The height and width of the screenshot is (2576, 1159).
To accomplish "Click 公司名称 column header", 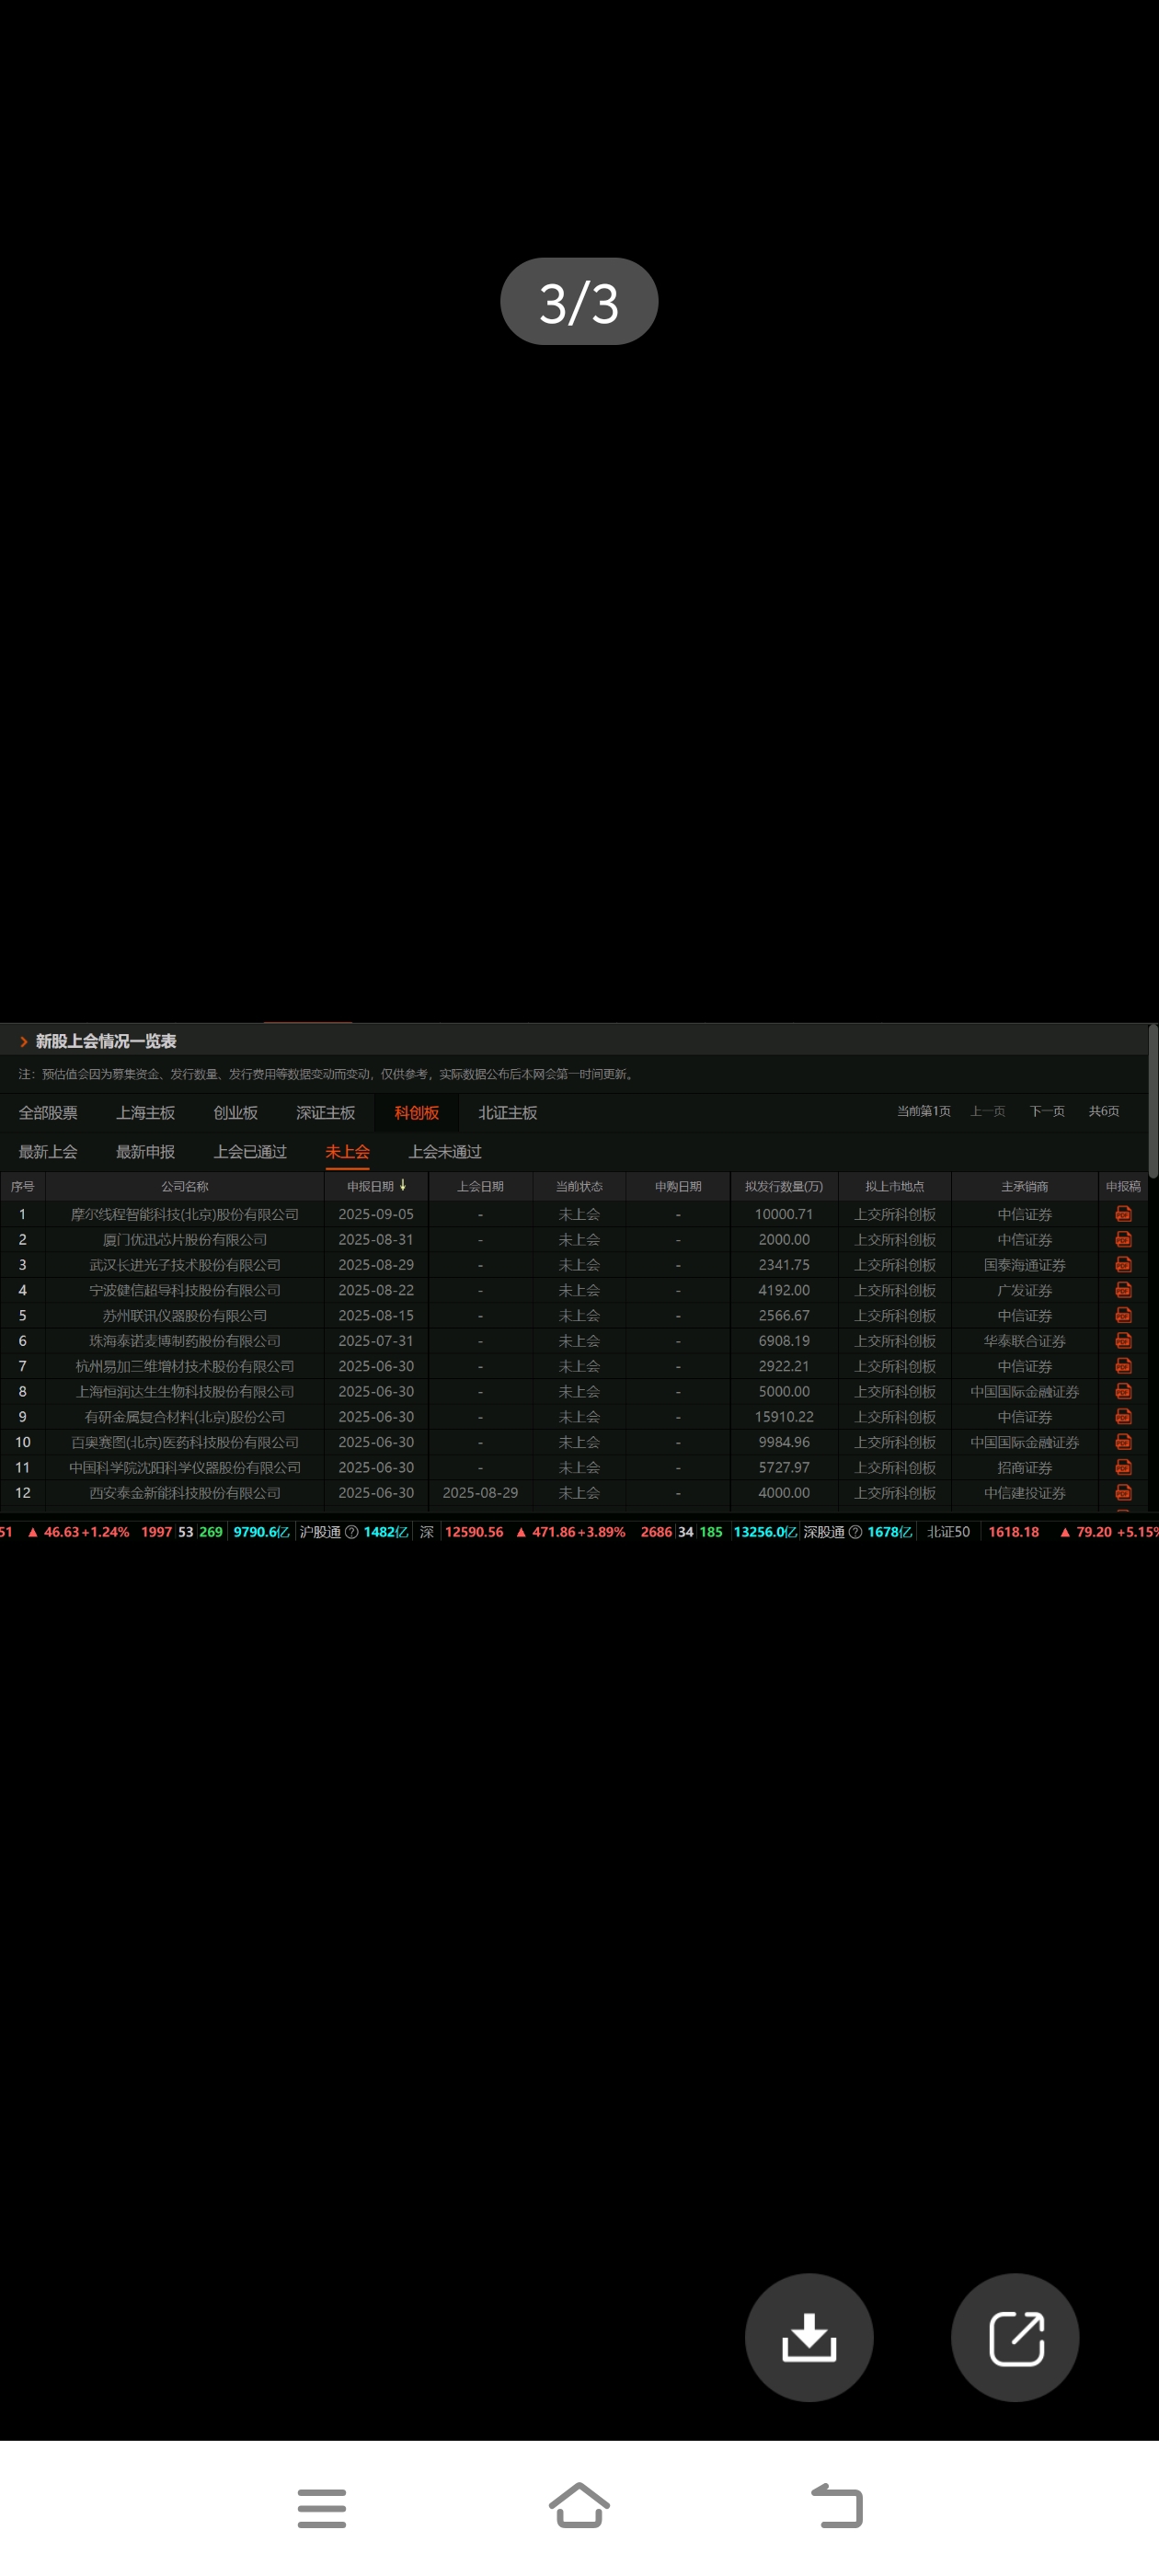I will tap(185, 1187).
